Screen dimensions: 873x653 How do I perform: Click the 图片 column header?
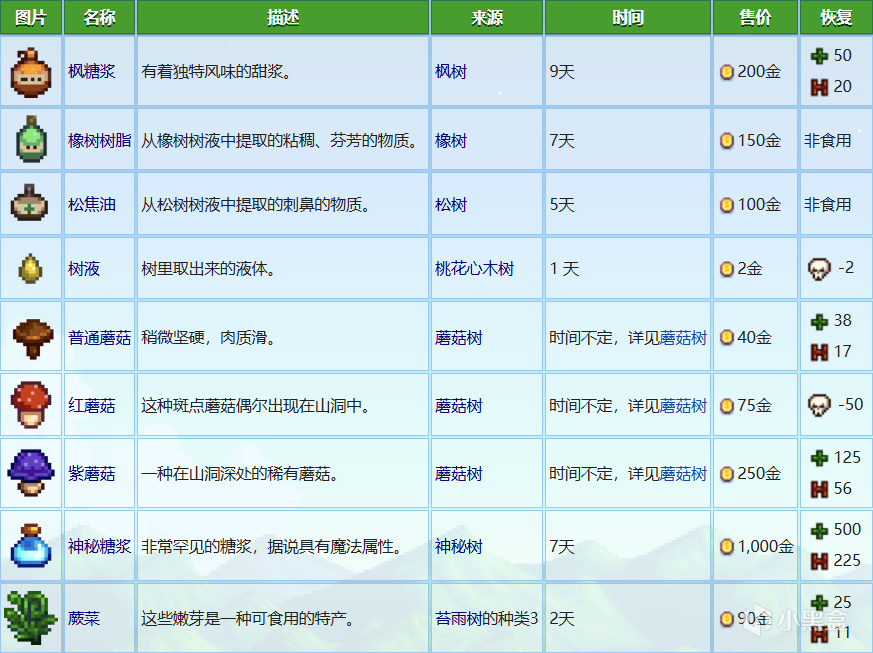coord(31,17)
